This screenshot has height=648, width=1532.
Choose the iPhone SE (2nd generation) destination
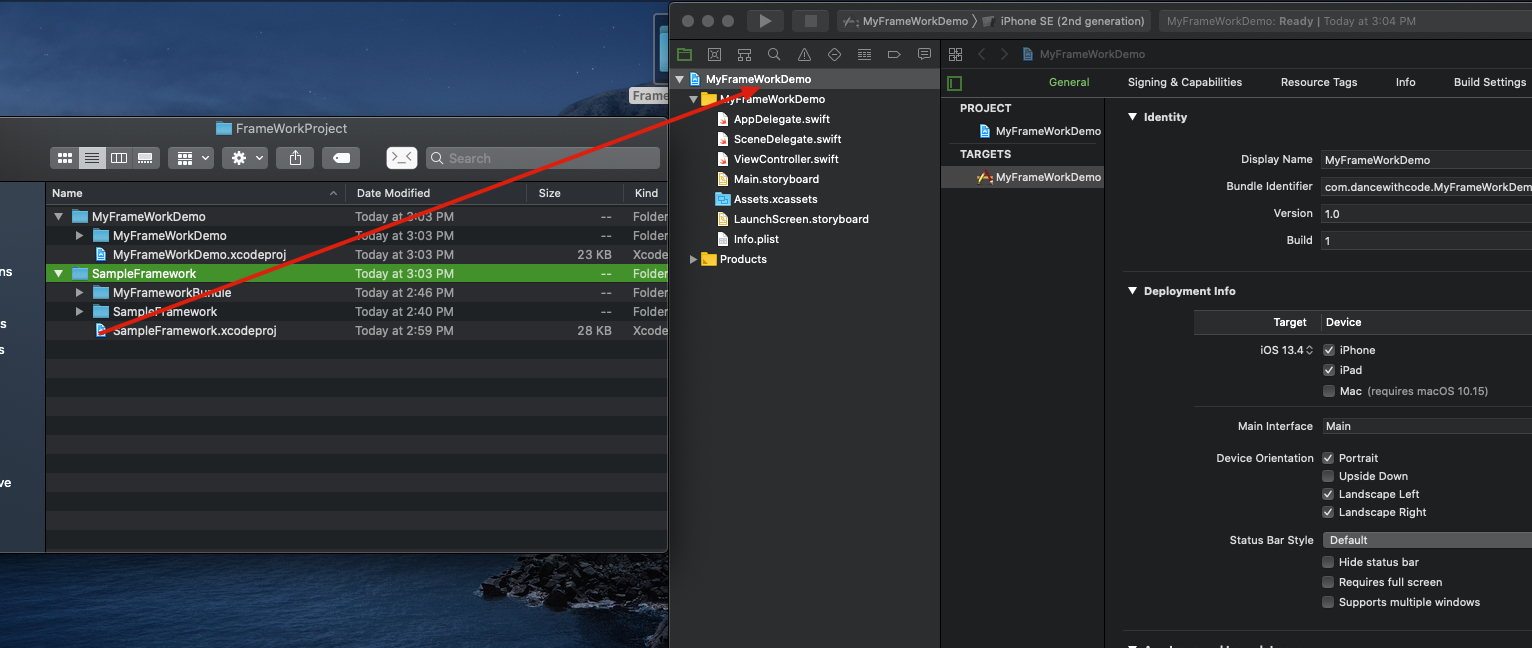pyautogui.click(x=1064, y=21)
